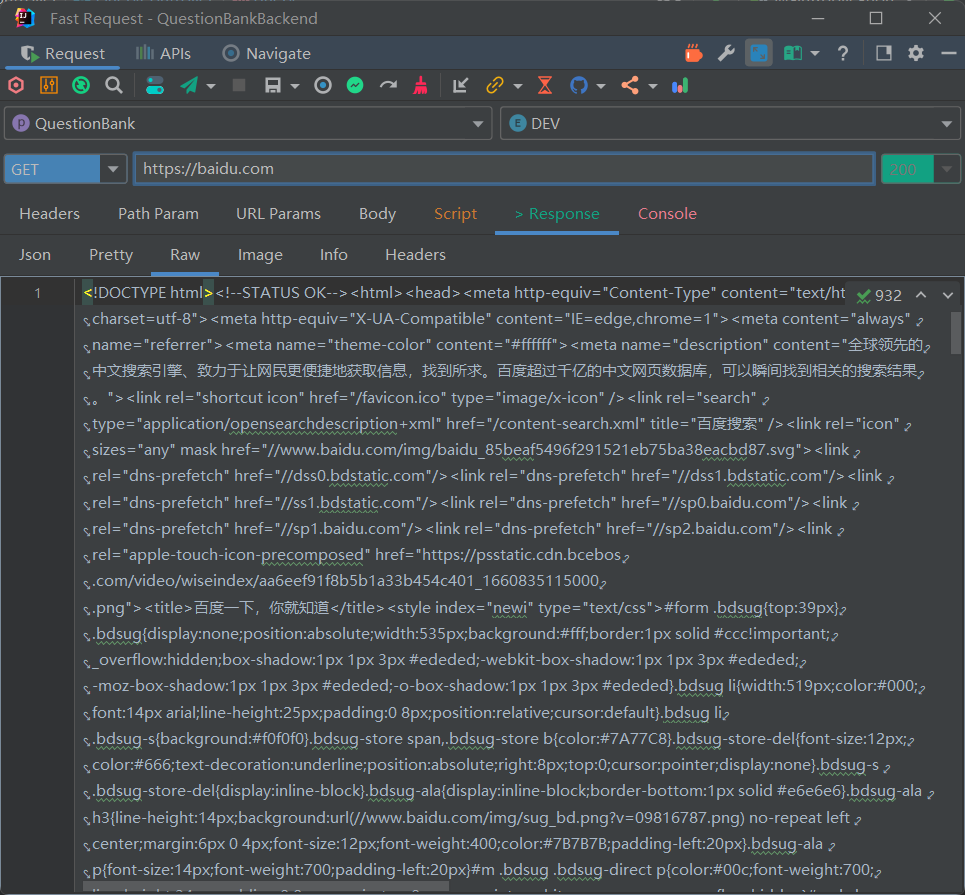The image size is (965, 895).
Task: Select the Response tab
Action: click(x=557, y=214)
